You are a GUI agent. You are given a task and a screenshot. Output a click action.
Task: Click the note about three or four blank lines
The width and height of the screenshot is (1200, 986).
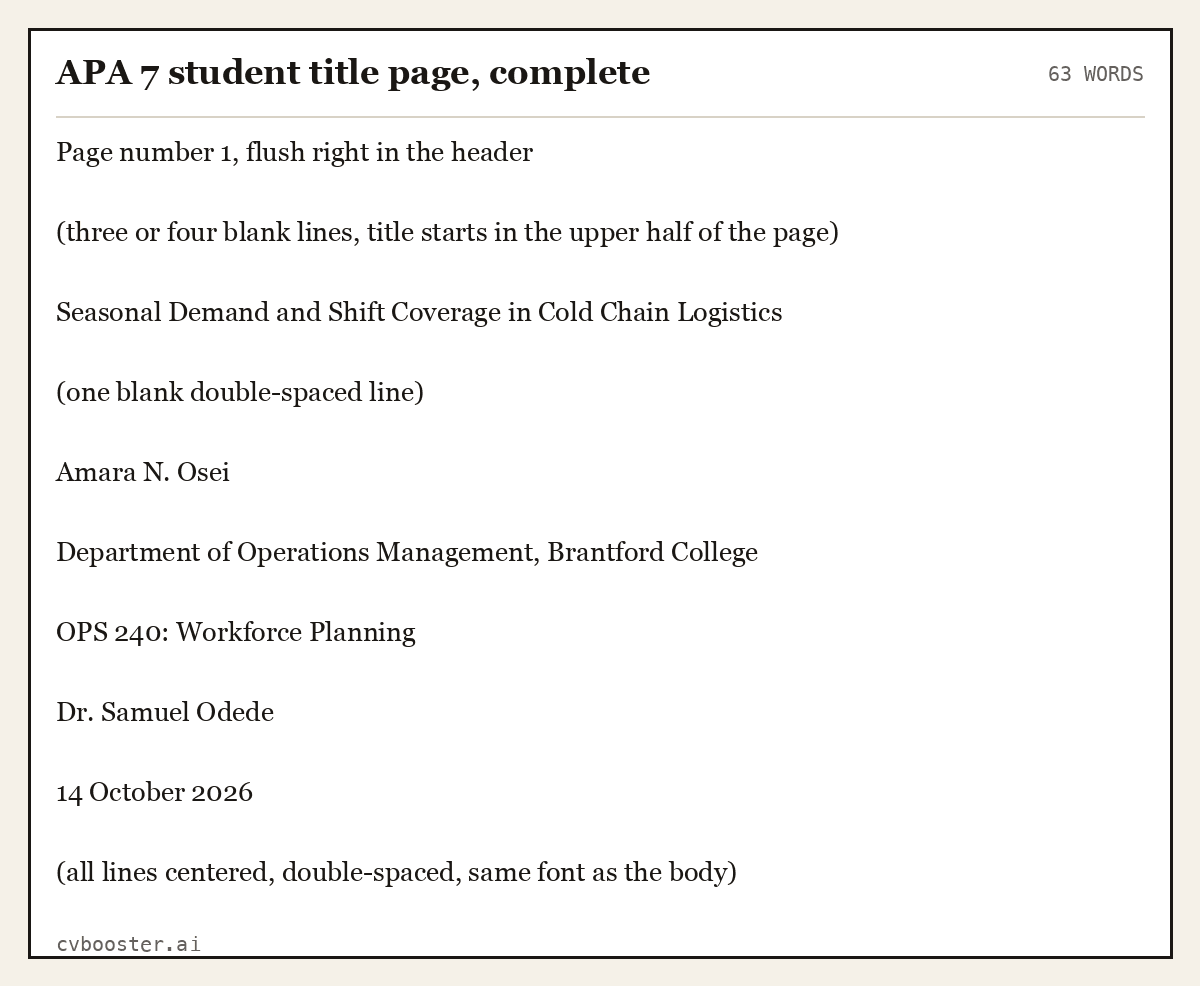pos(447,232)
